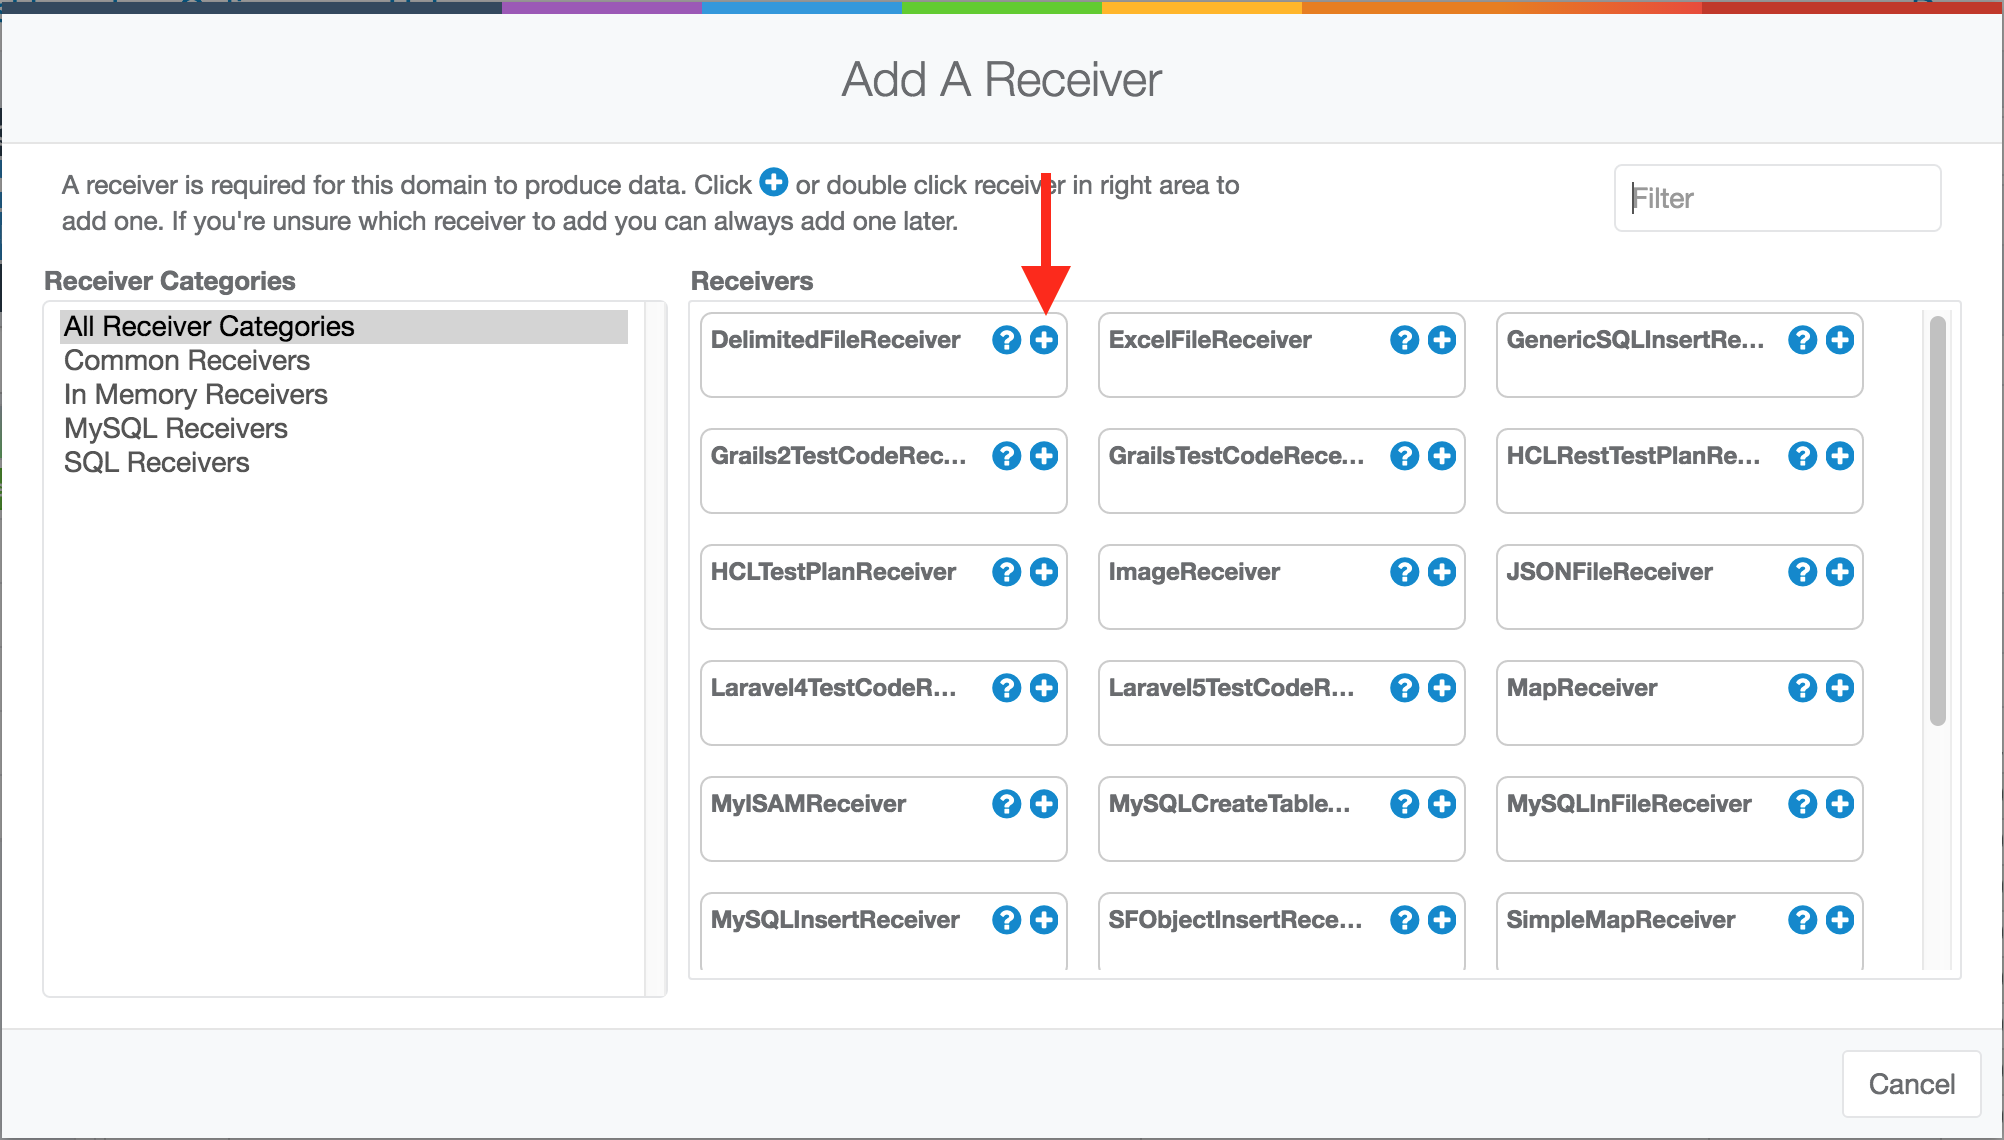Choose SQL Receivers category
Image resolution: width=2004 pixels, height=1140 pixels.
click(x=157, y=463)
